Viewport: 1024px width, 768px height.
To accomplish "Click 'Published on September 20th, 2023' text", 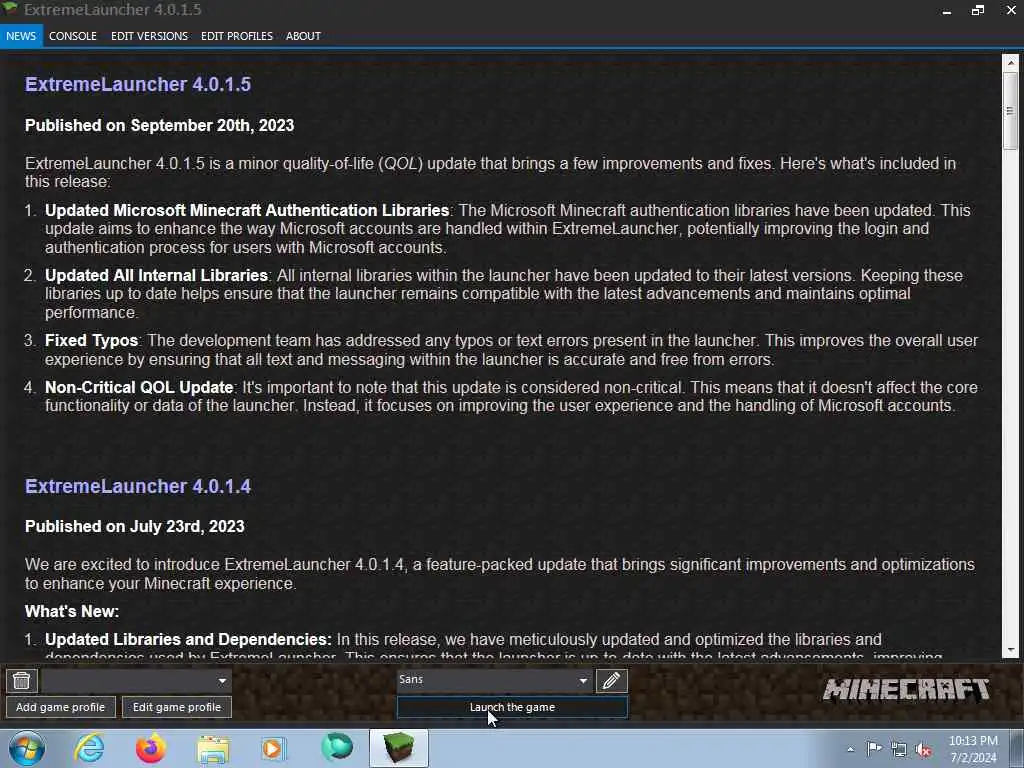I will coord(159,125).
